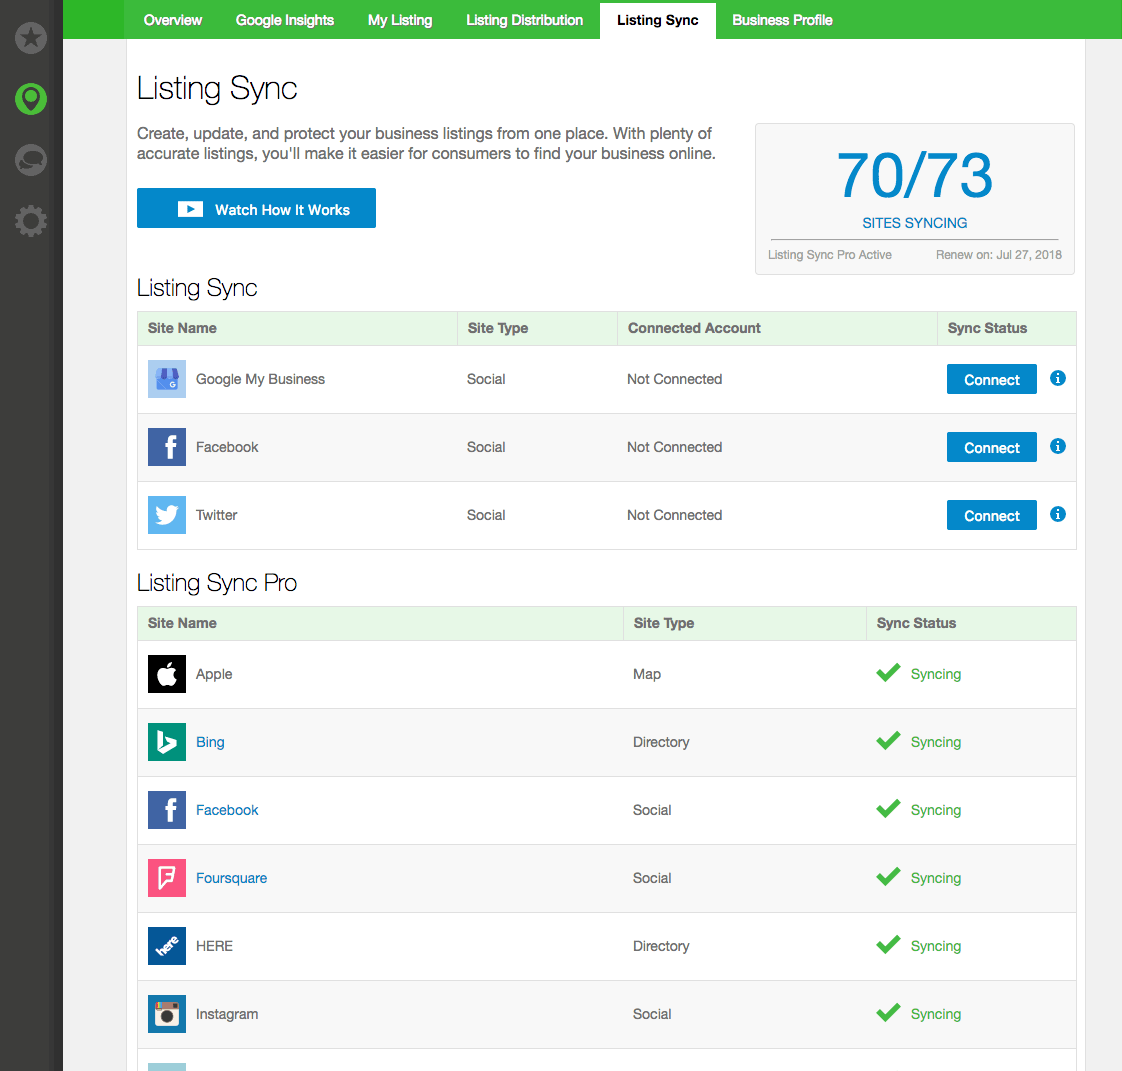This screenshot has width=1122, height=1071.
Task: Click the Map site type for Apple
Action: pyautogui.click(x=647, y=674)
